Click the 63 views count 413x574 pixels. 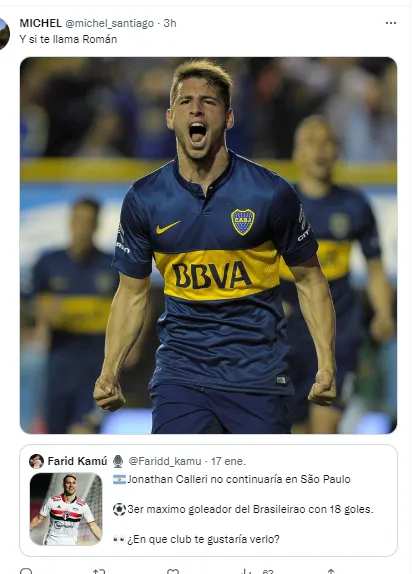click(268, 571)
